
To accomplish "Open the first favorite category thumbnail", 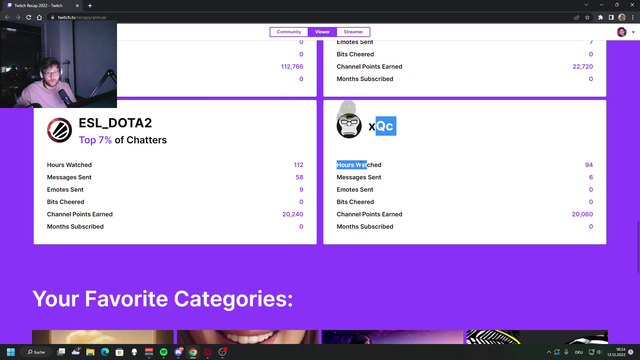I will (x=103, y=337).
